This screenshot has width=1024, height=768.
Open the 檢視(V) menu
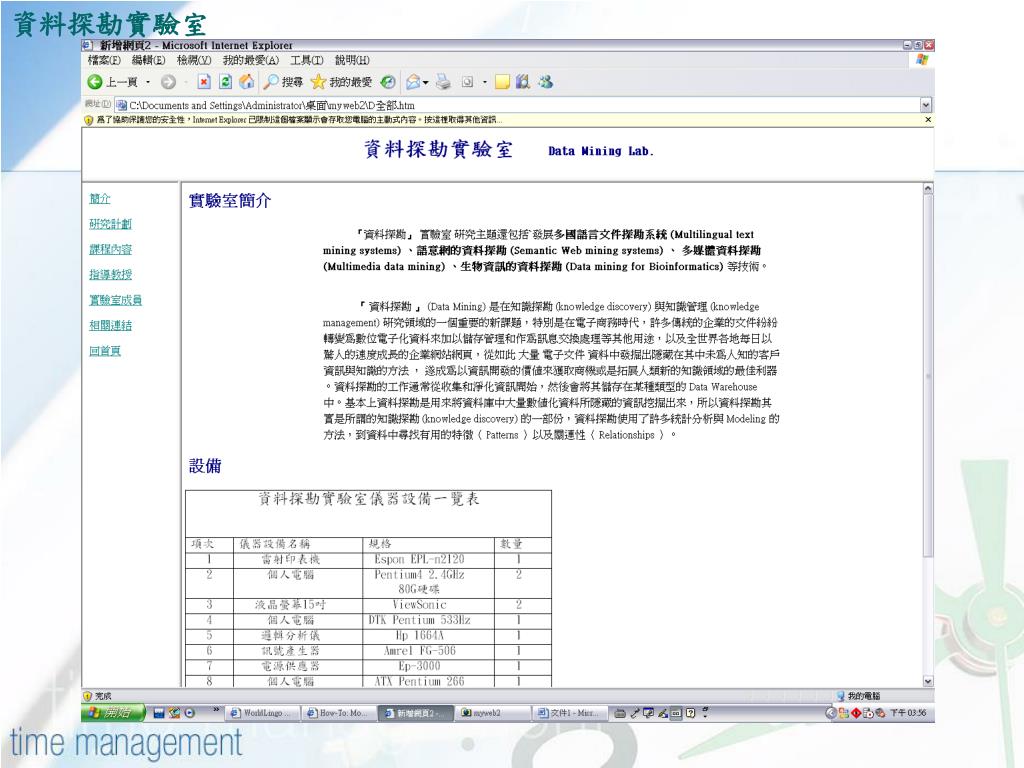coord(193,60)
